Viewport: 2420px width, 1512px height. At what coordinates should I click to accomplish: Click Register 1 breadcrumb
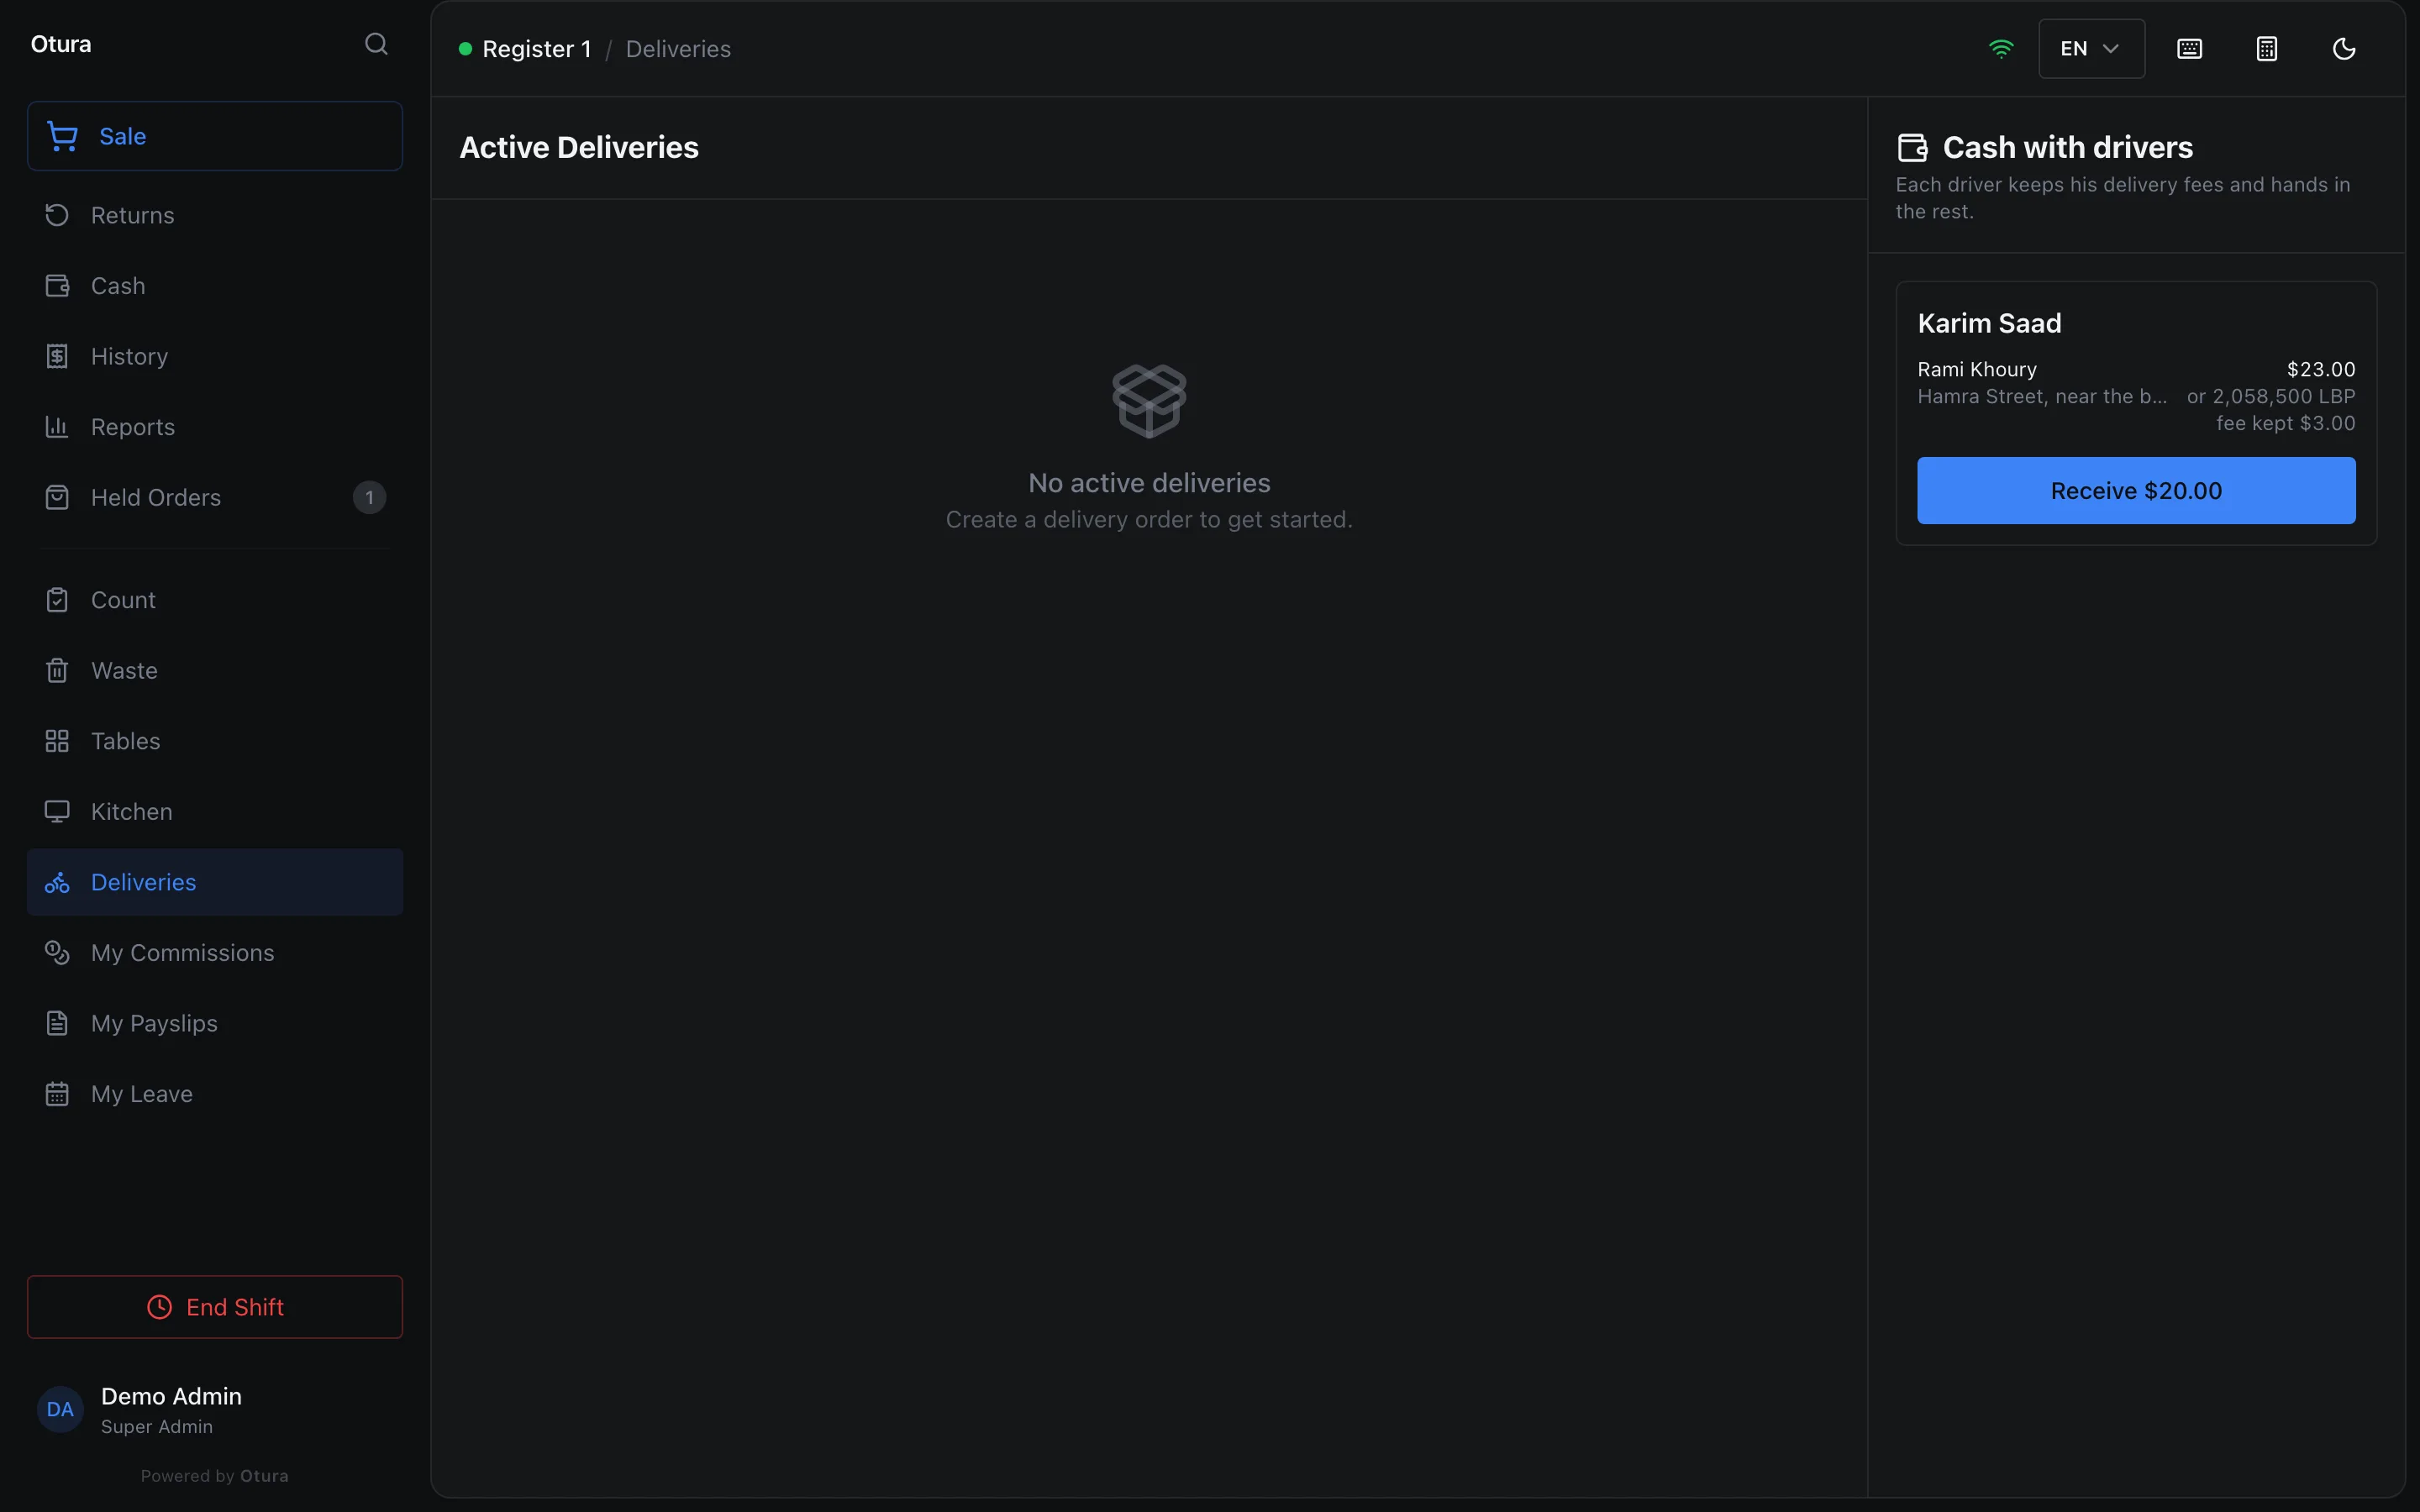[x=537, y=49]
